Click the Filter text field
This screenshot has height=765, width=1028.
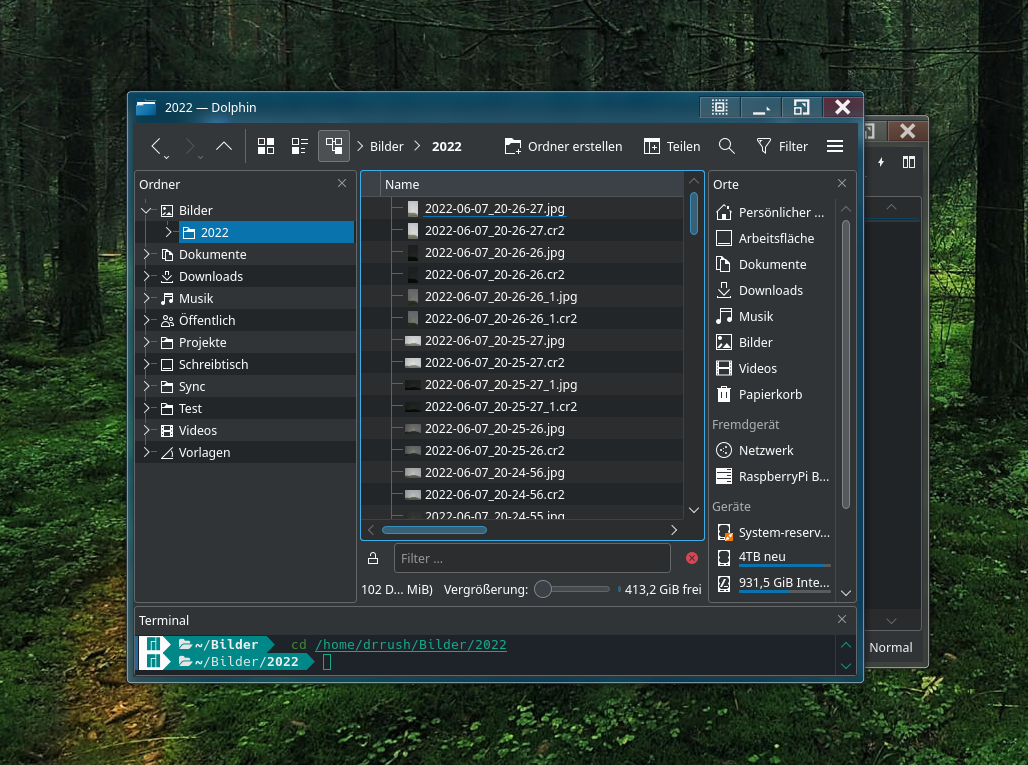point(532,559)
